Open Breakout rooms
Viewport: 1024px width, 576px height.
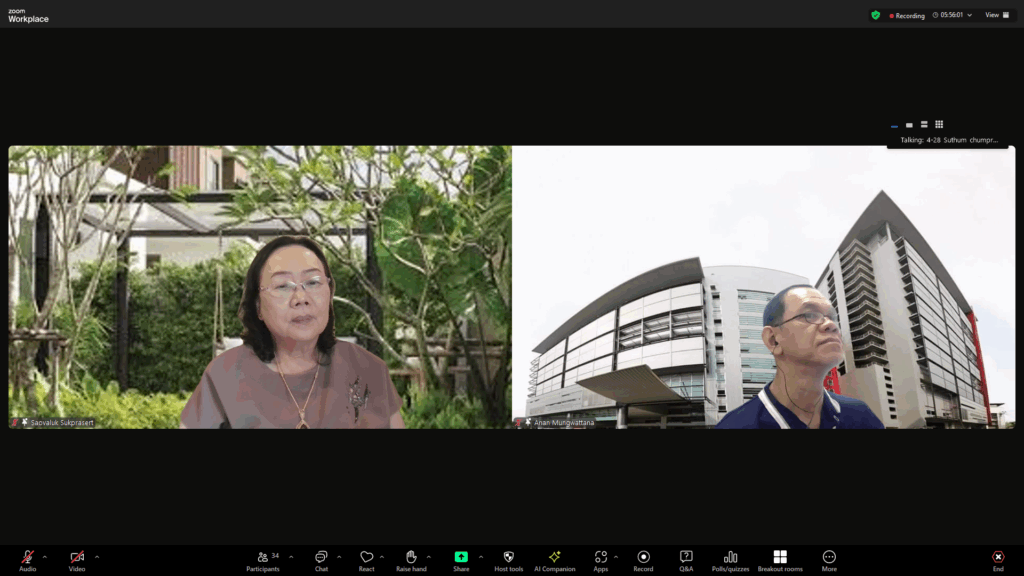780,560
